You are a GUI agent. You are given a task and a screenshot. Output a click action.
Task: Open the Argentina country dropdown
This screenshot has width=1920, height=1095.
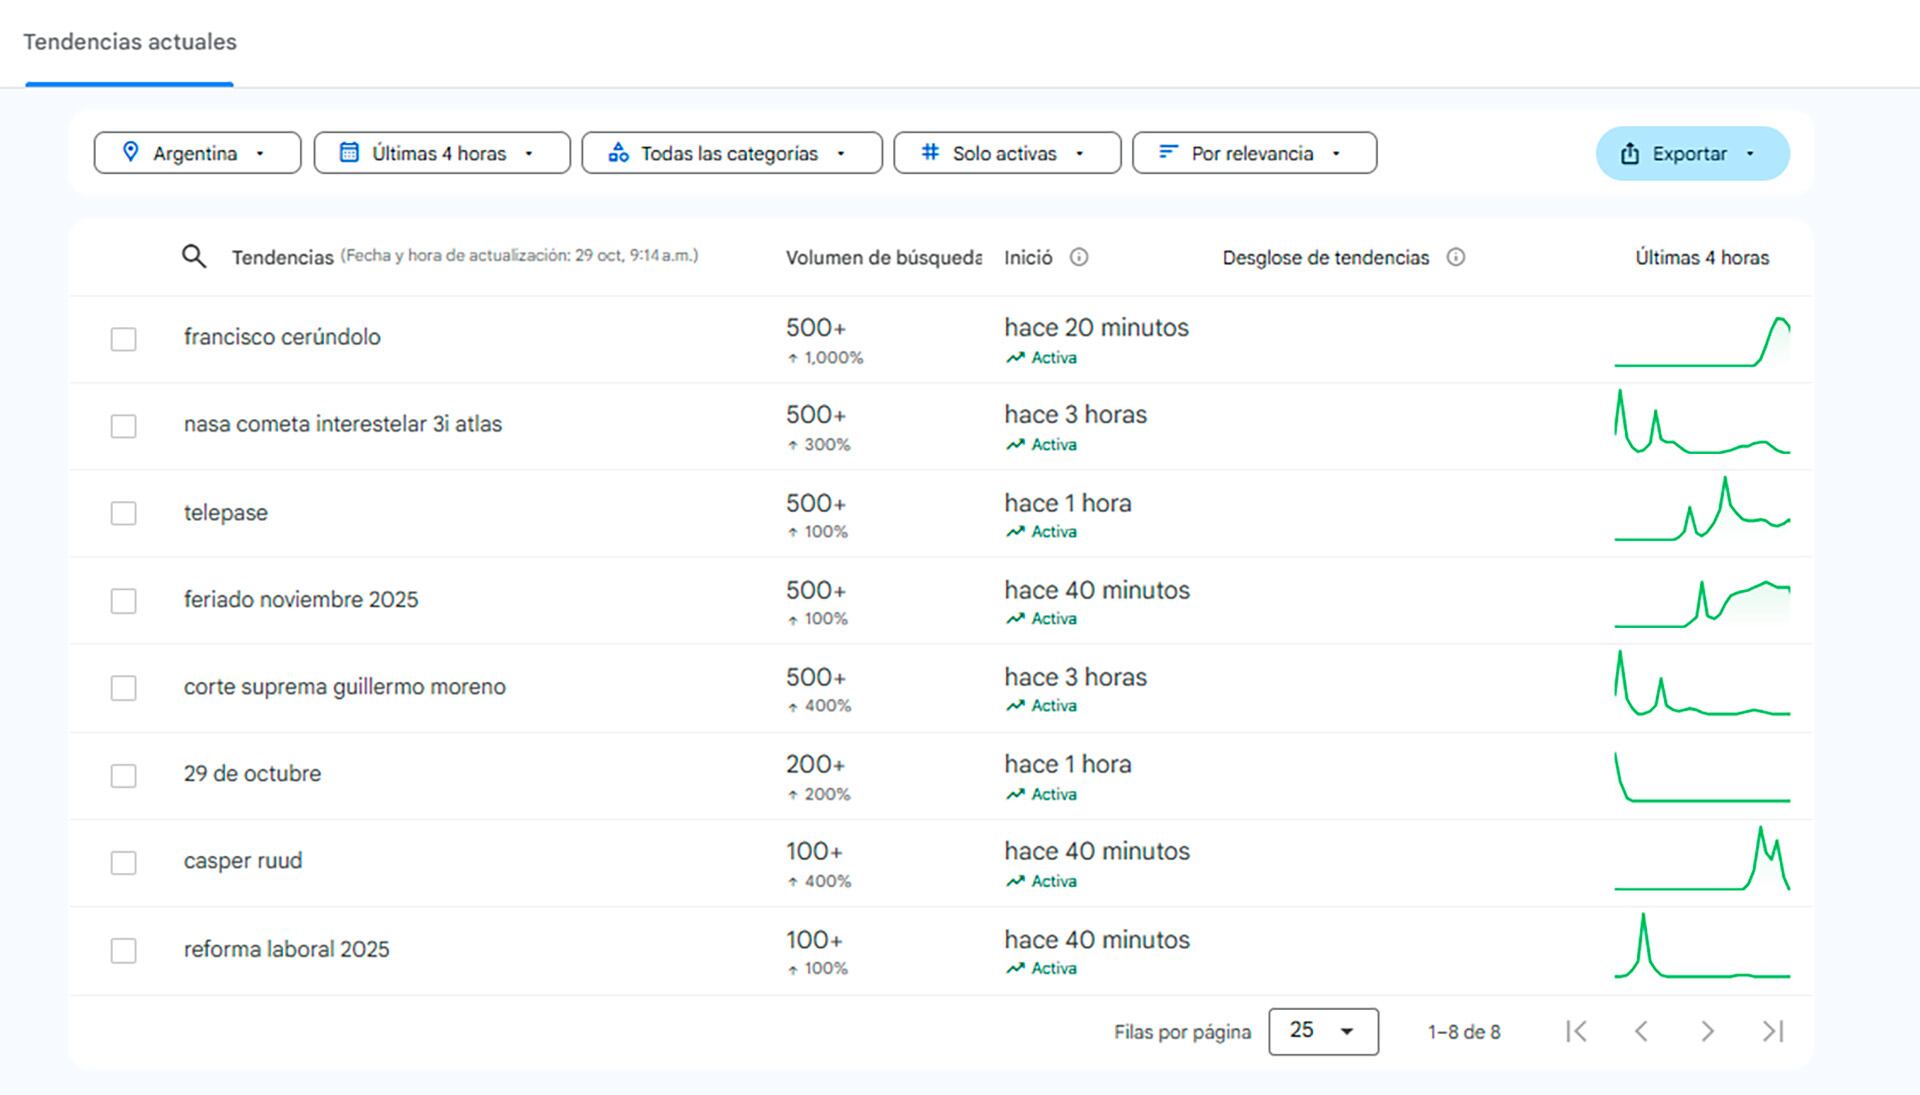[x=197, y=153]
